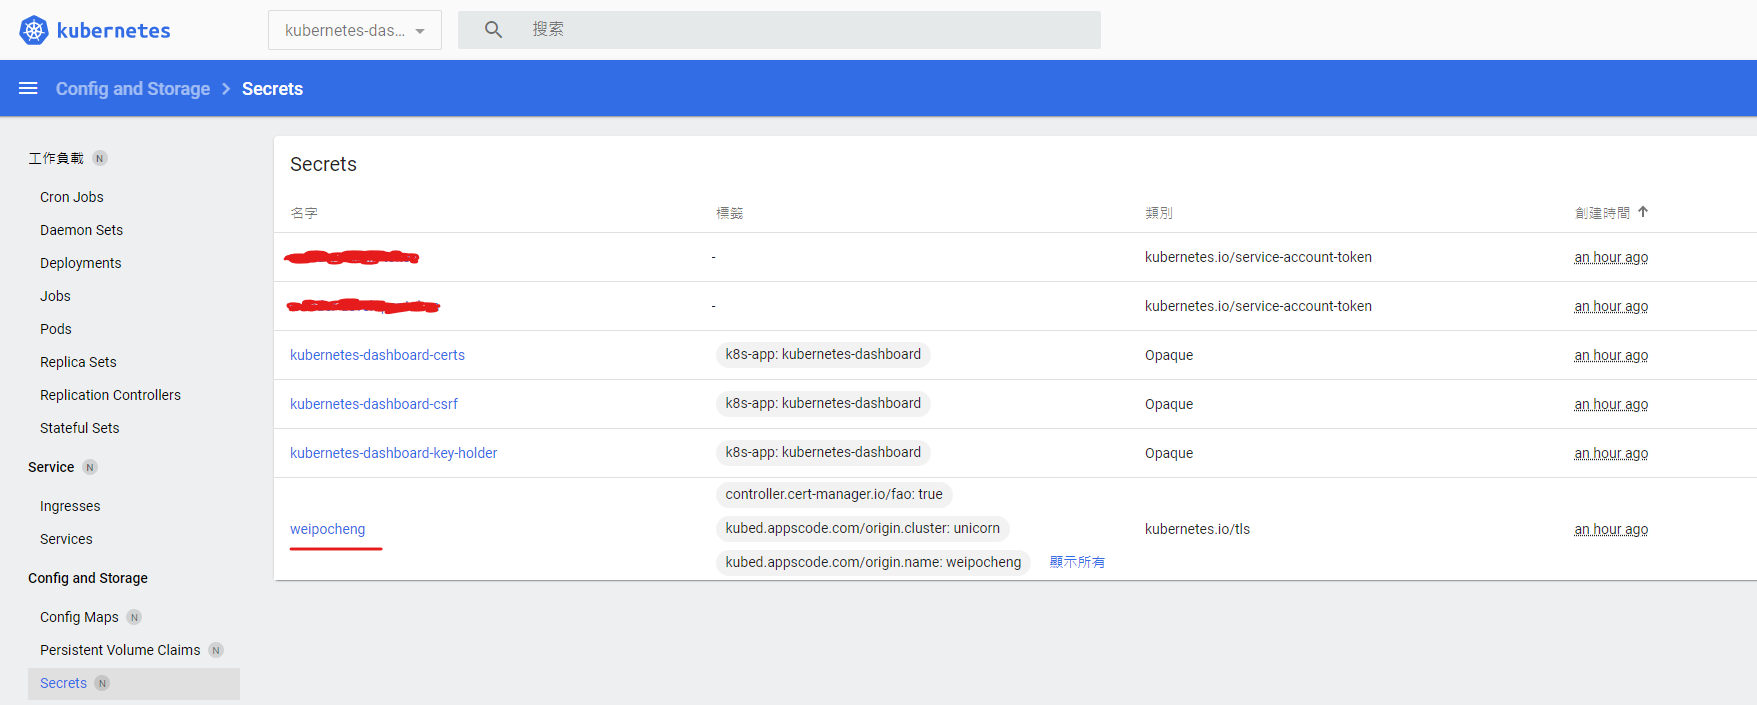The width and height of the screenshot is (1757, 705).
Task: Open the hamburger navigation menu
Action: coord(28,88)
